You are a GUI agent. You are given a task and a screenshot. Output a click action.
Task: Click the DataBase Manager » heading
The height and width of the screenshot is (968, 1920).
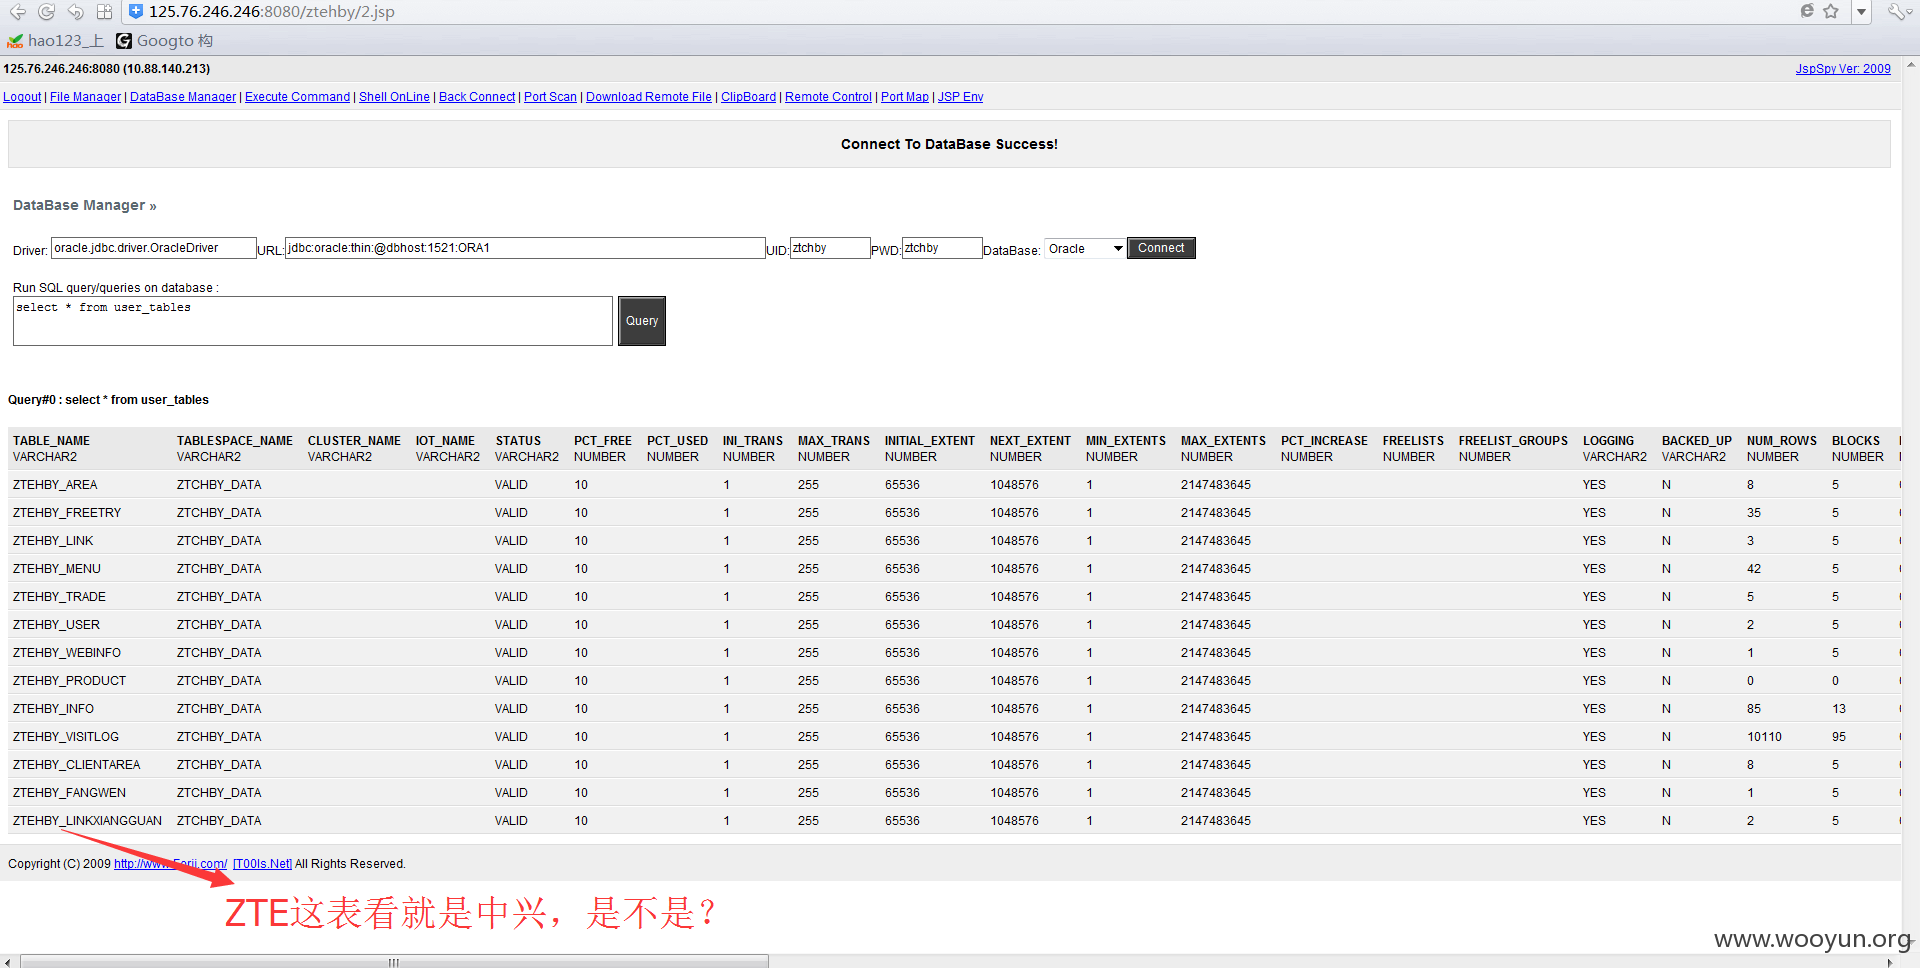point(85,205)
